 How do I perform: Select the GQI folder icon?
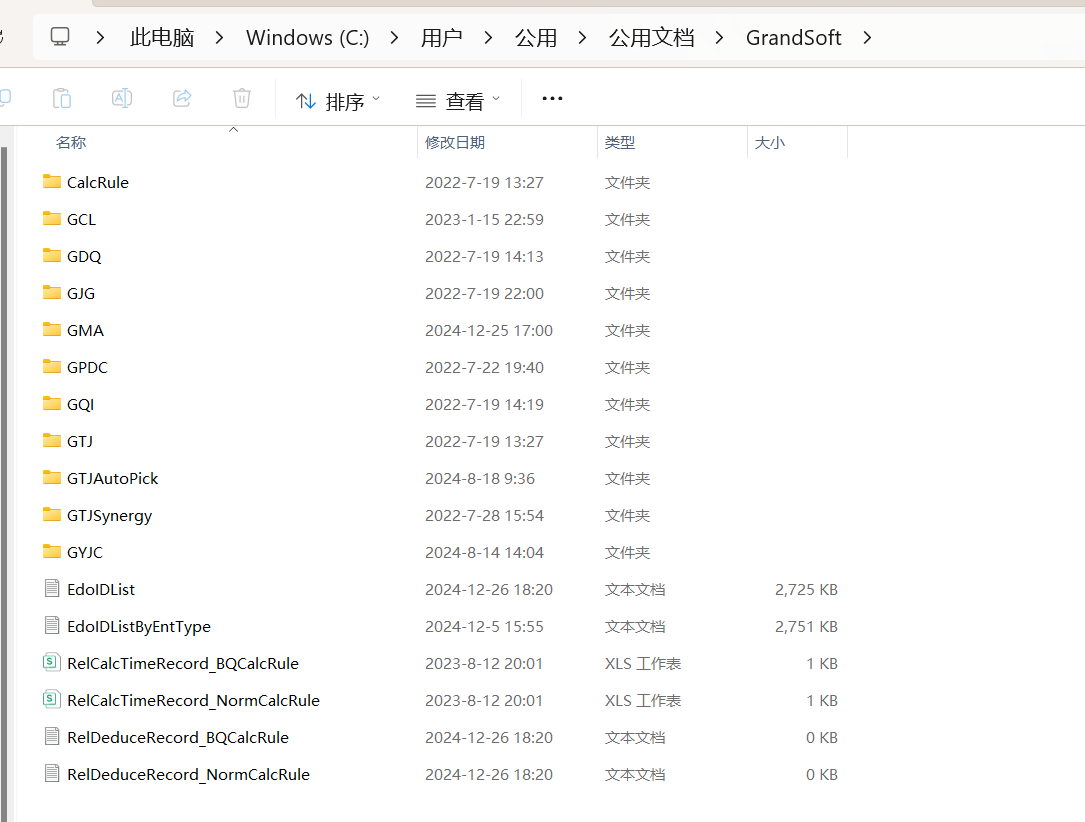point(52,403)
